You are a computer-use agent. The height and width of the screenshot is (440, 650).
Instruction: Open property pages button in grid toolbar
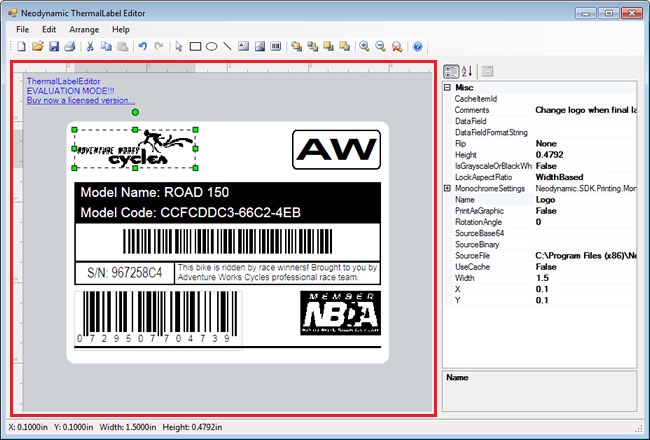(488, 71)
